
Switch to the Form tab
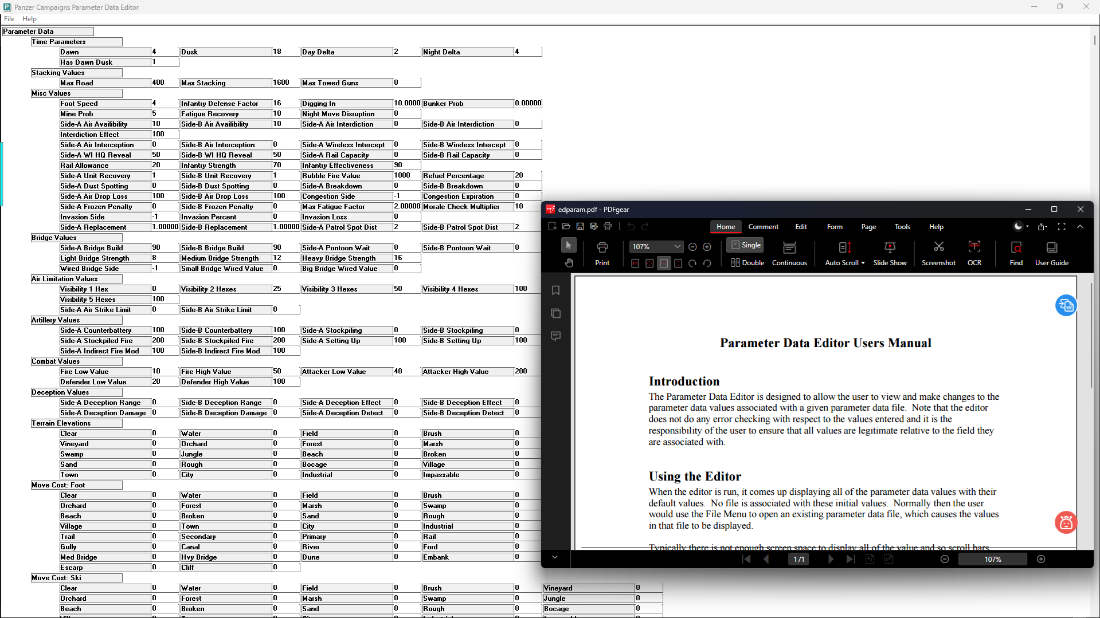click(834, 227)
